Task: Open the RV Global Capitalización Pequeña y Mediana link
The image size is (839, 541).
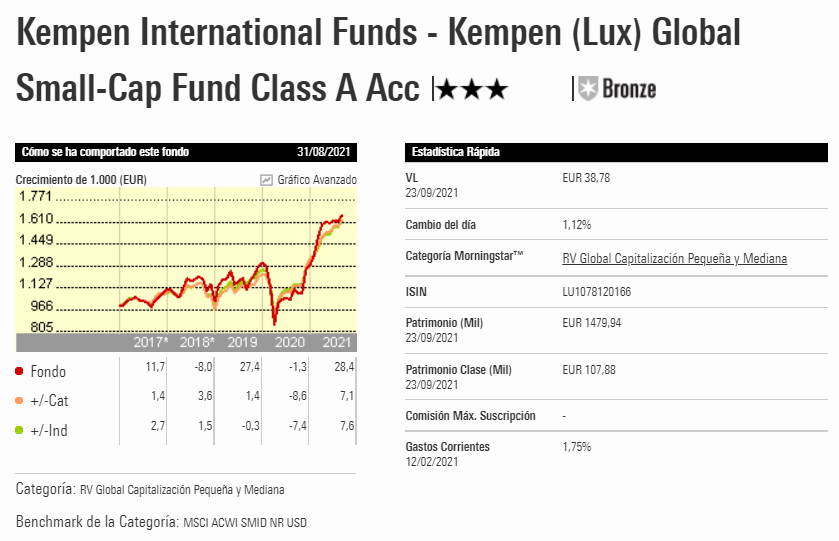Action: (x=675, y=259)
